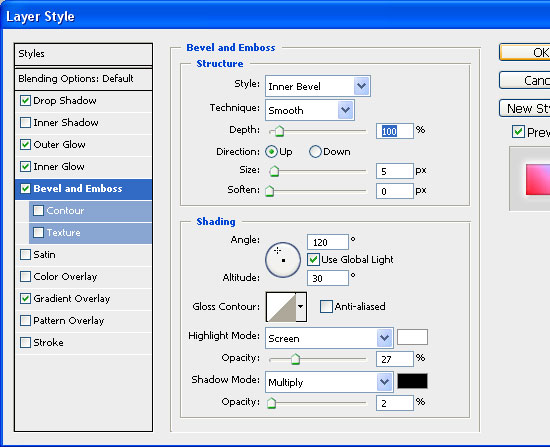Click the Angle value input field
The image size is (550, 447).
(x=328, y=242)
